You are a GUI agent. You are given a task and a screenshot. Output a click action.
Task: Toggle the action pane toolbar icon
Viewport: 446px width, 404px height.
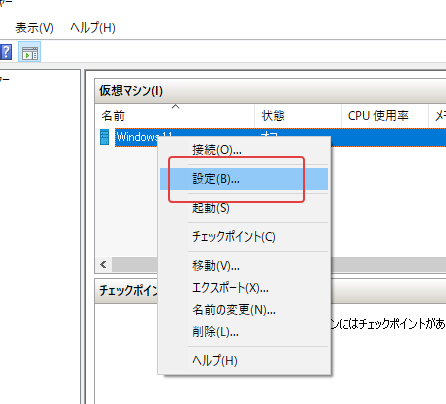point(30,52)
